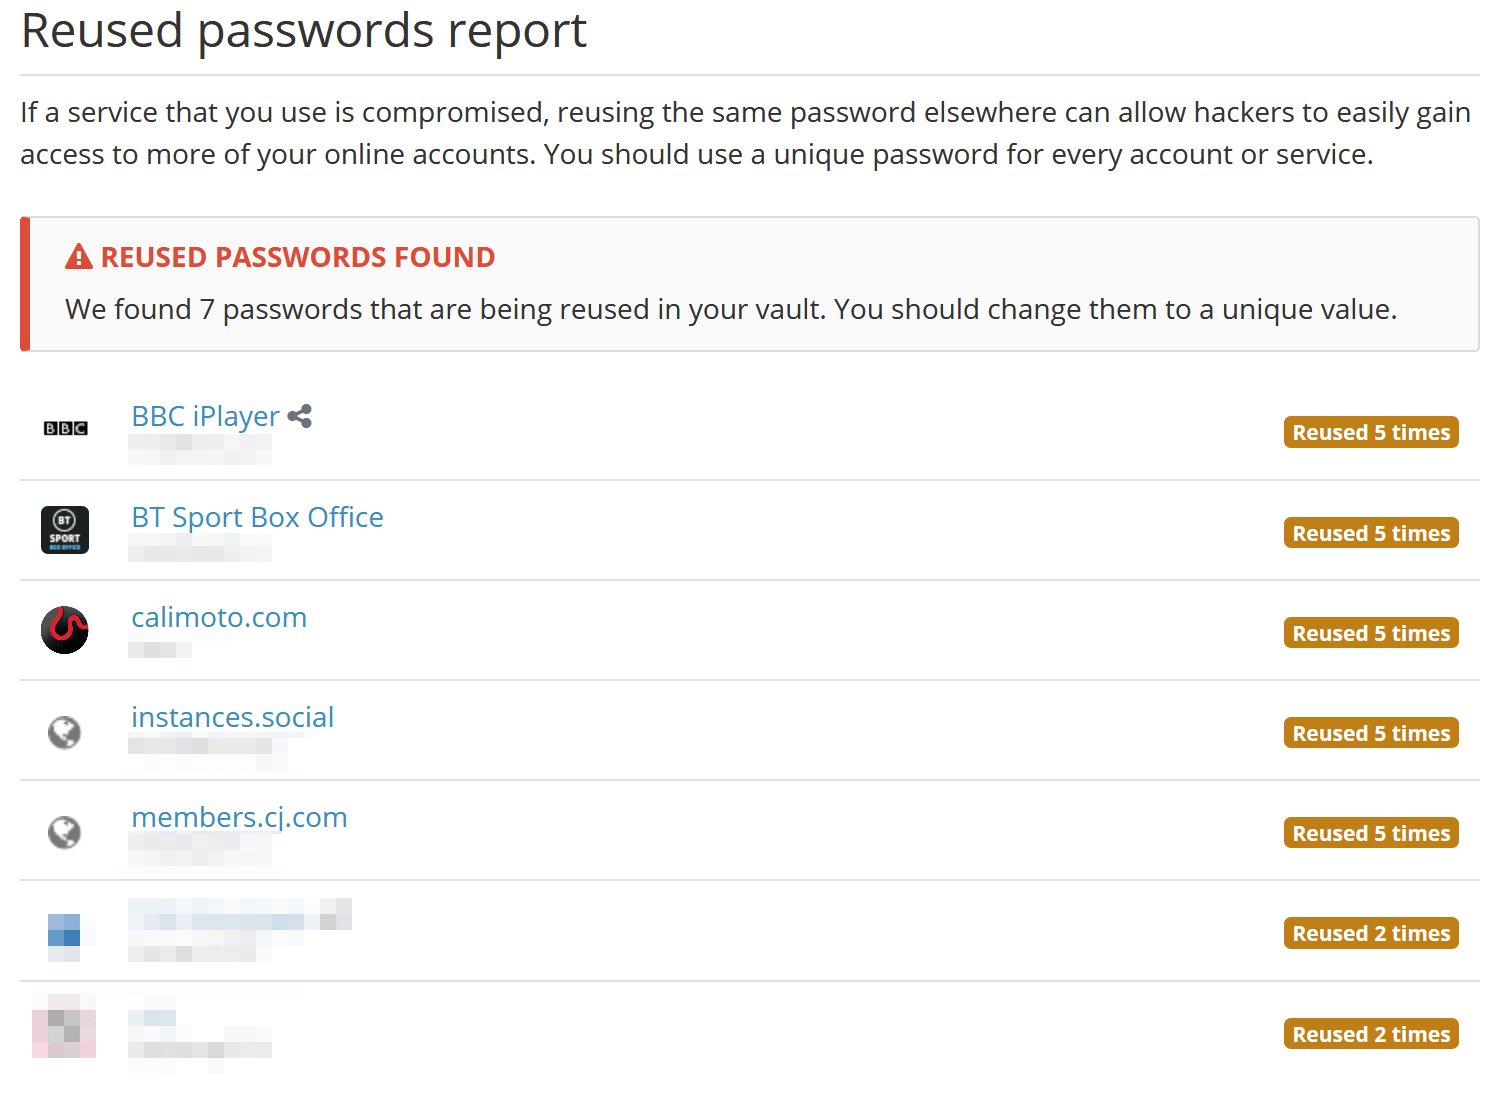
Task: Click the globe icon beside instances.social
Action: 64,731
